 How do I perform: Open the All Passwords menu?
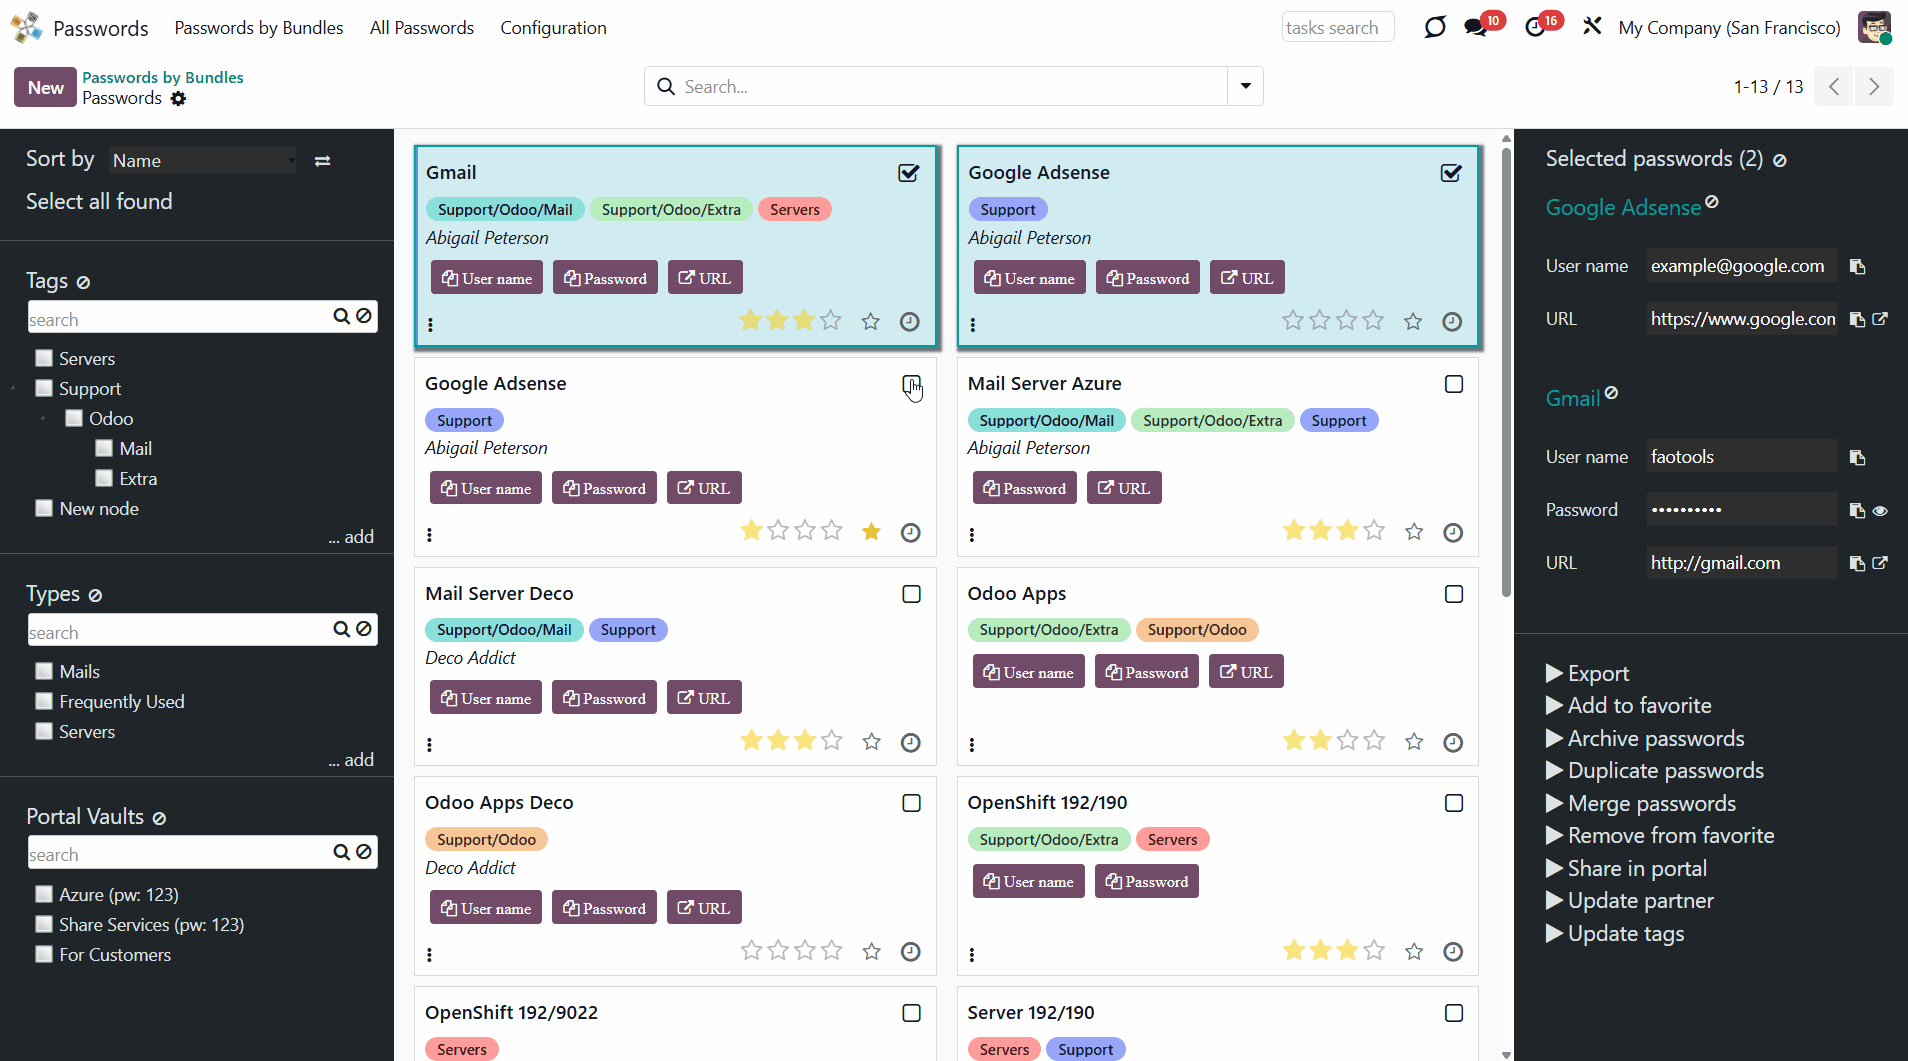coord(422,28)
